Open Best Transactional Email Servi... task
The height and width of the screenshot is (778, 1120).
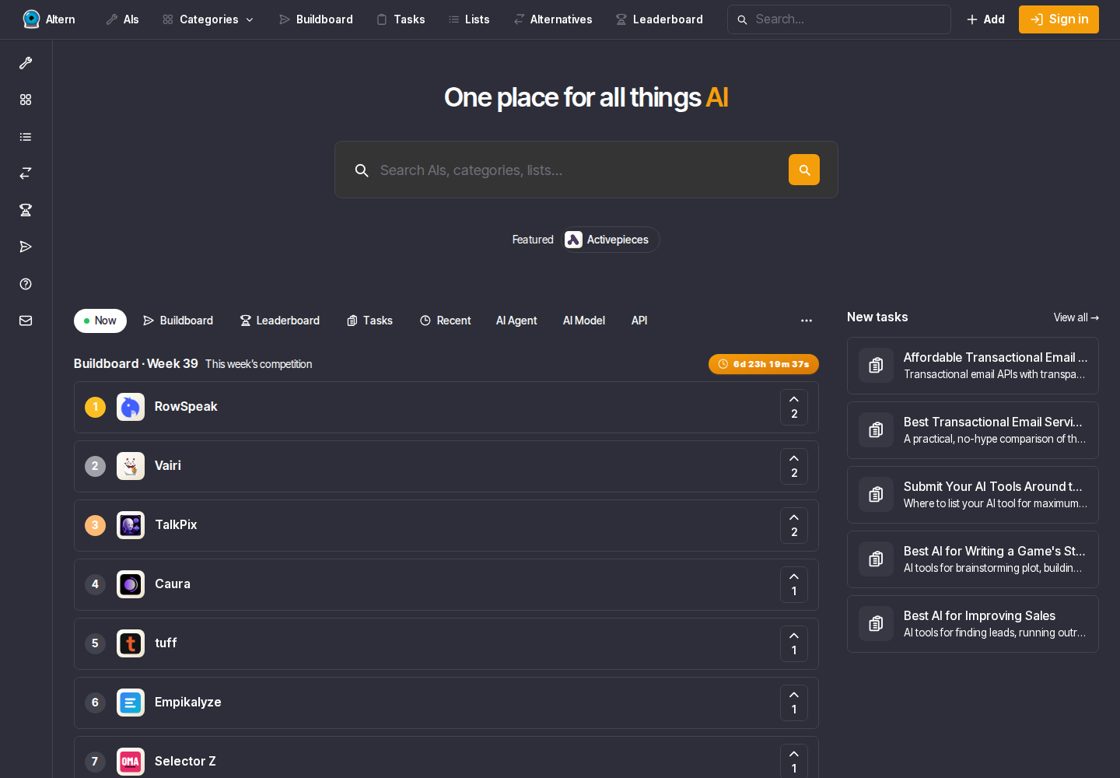coord(973,430)
